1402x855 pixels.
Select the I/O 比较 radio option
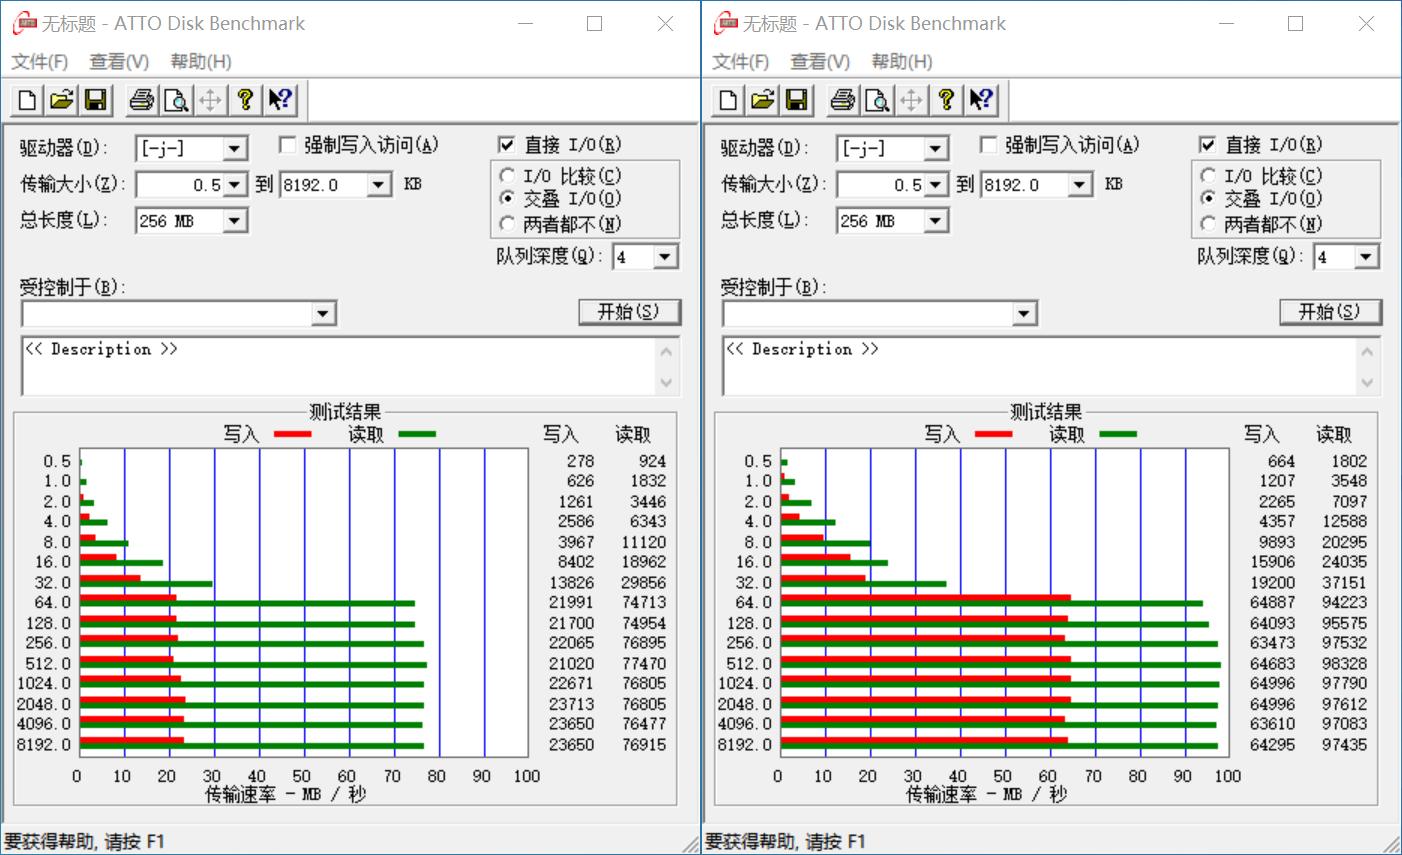click(508, 175)
